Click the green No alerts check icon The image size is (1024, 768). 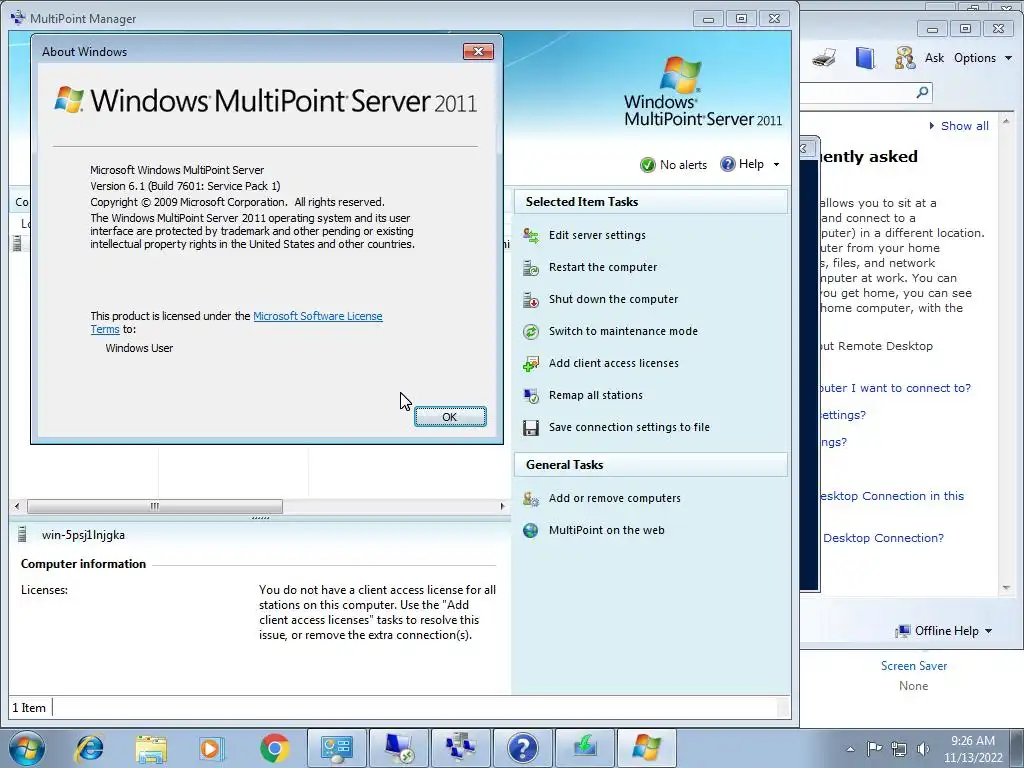(x=647, y=165)
